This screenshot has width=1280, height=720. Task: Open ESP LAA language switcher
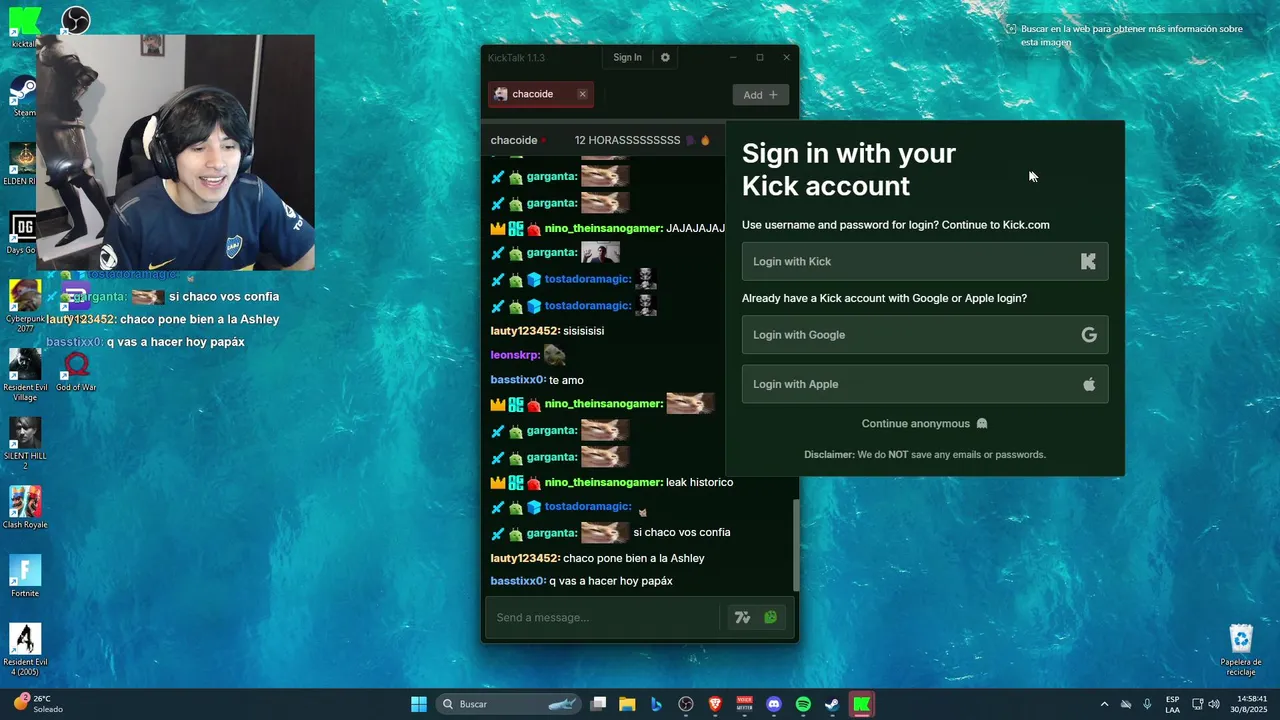[1172, 704]
